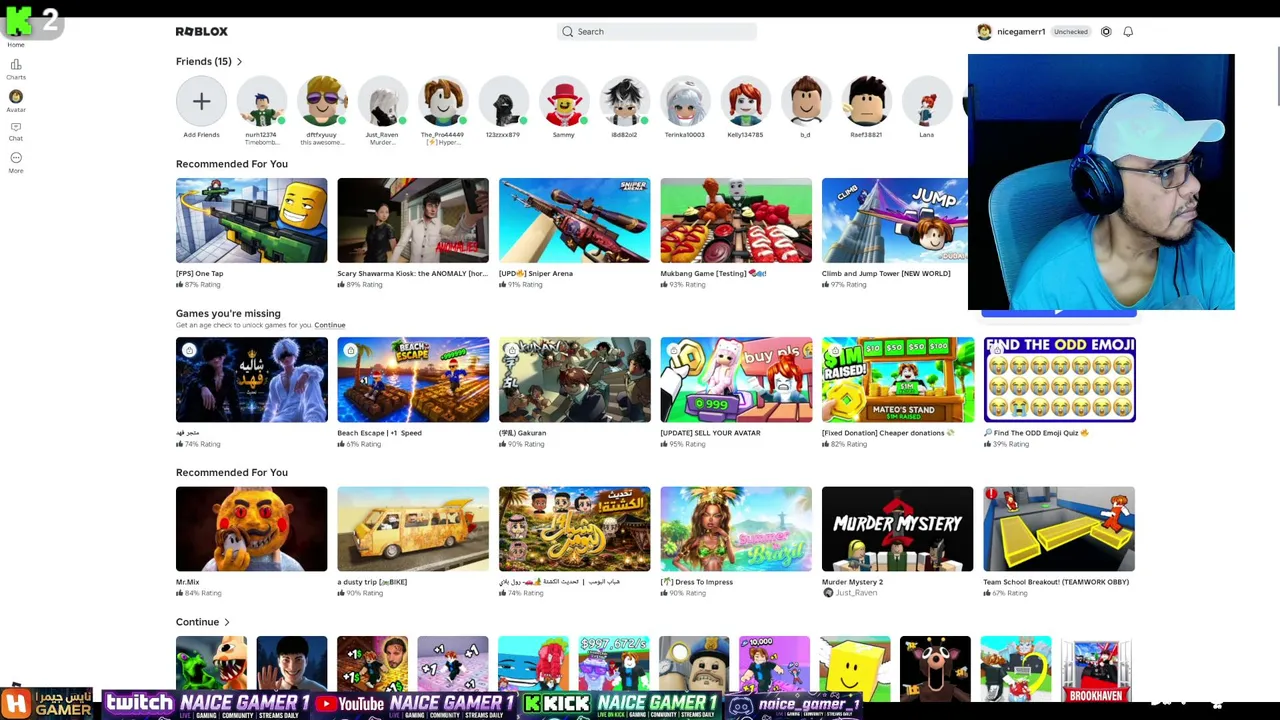1280x720 pixels.
Task: Open Find The ODD Emoji Quiz thumbnail
Action: coord(1059,380)
